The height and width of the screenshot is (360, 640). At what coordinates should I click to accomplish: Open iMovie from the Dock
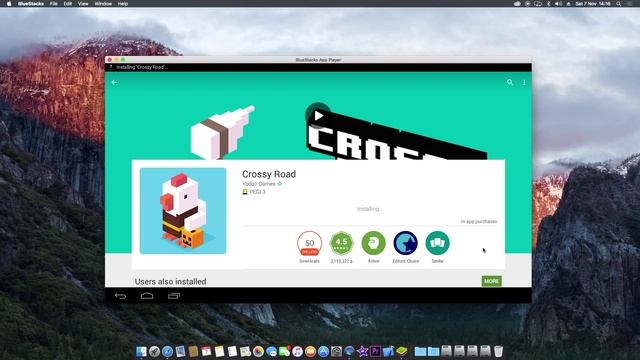pos(362,351)
